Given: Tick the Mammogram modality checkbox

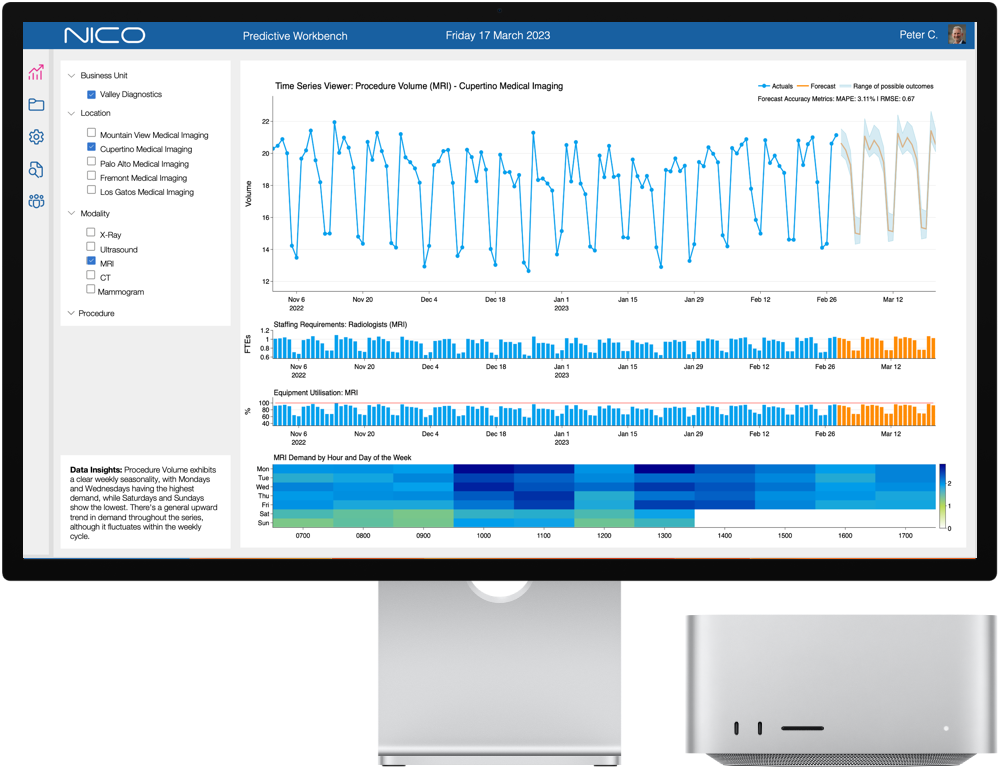Looking at the screenshot, I should [x=92, y=290].
